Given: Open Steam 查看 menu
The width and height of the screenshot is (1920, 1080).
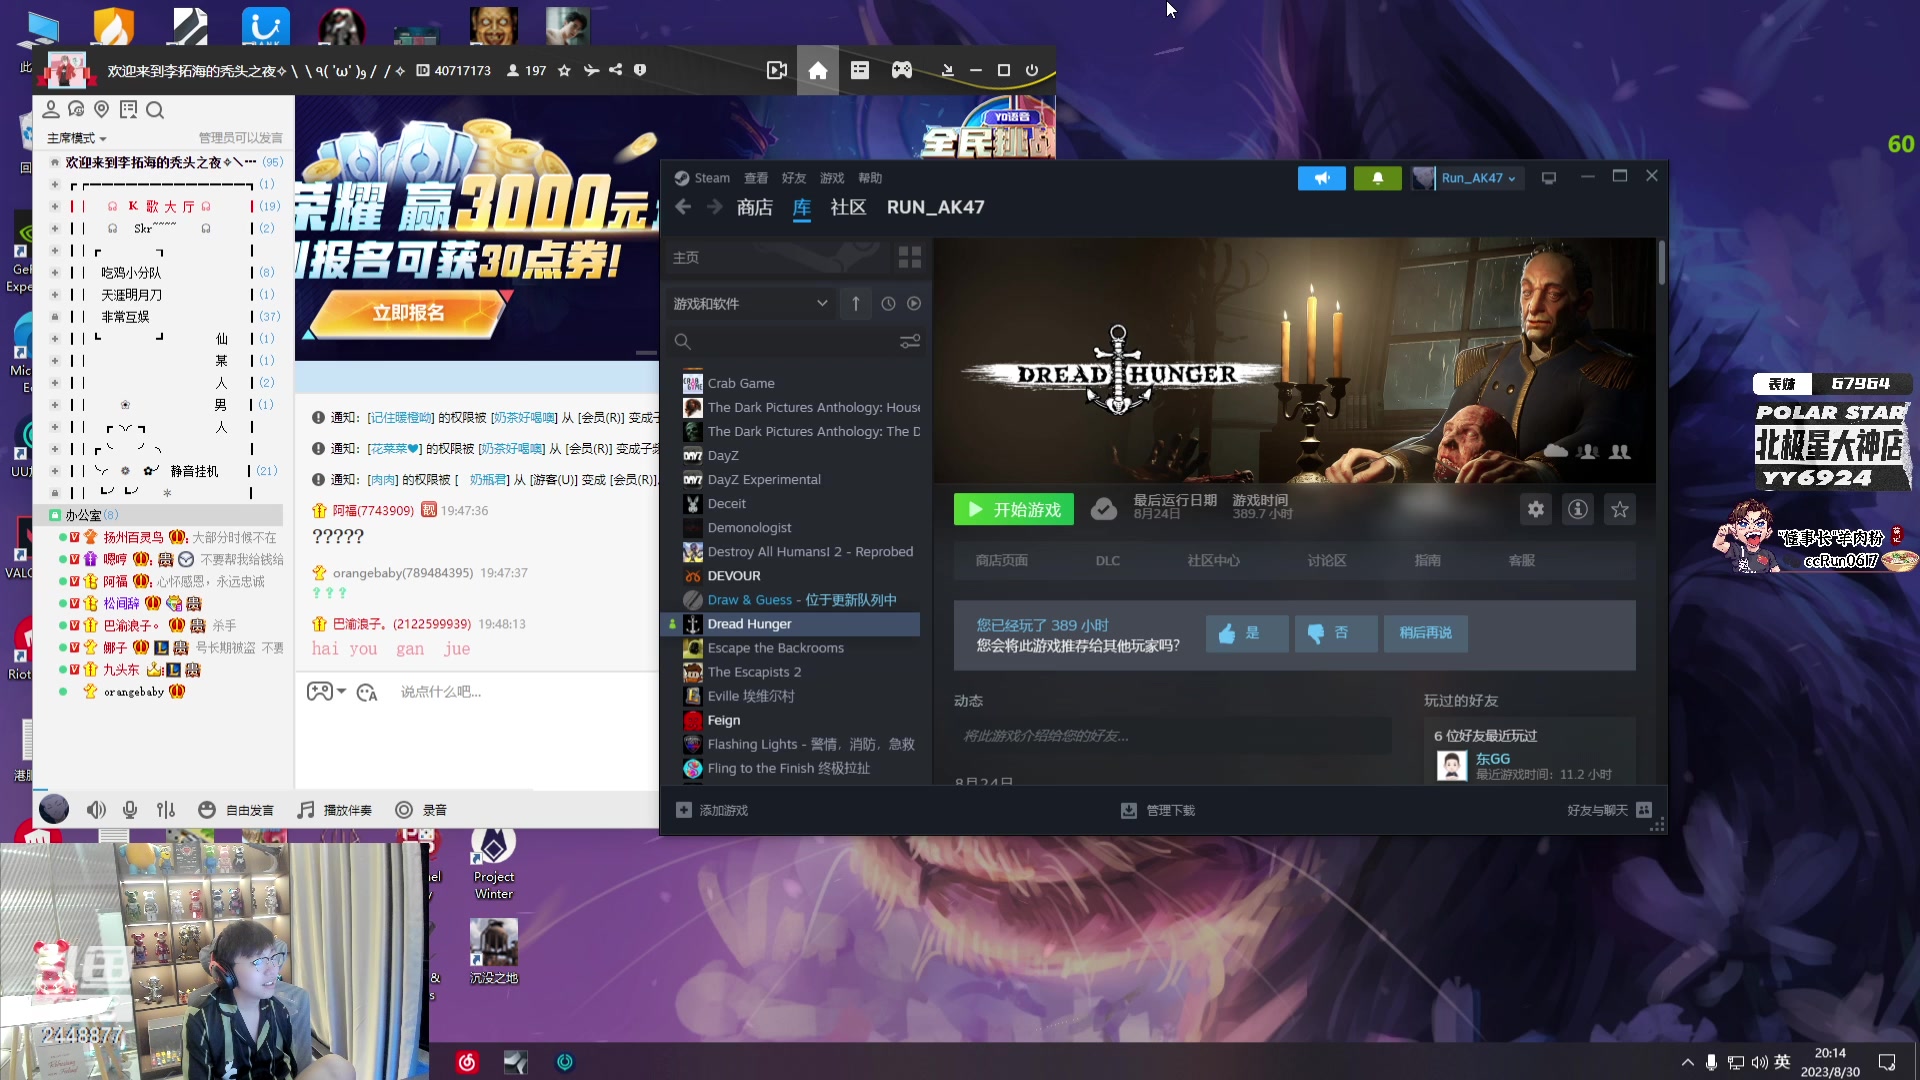Looking at the screenshot, I should (x=756, y=178).
